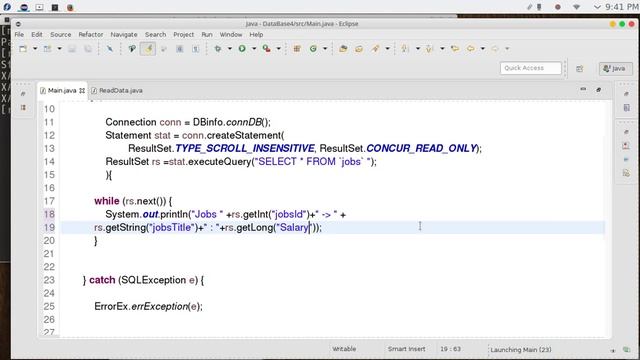Open the Back history dropdown arrow
640x360 pixels.
point(482,49)
